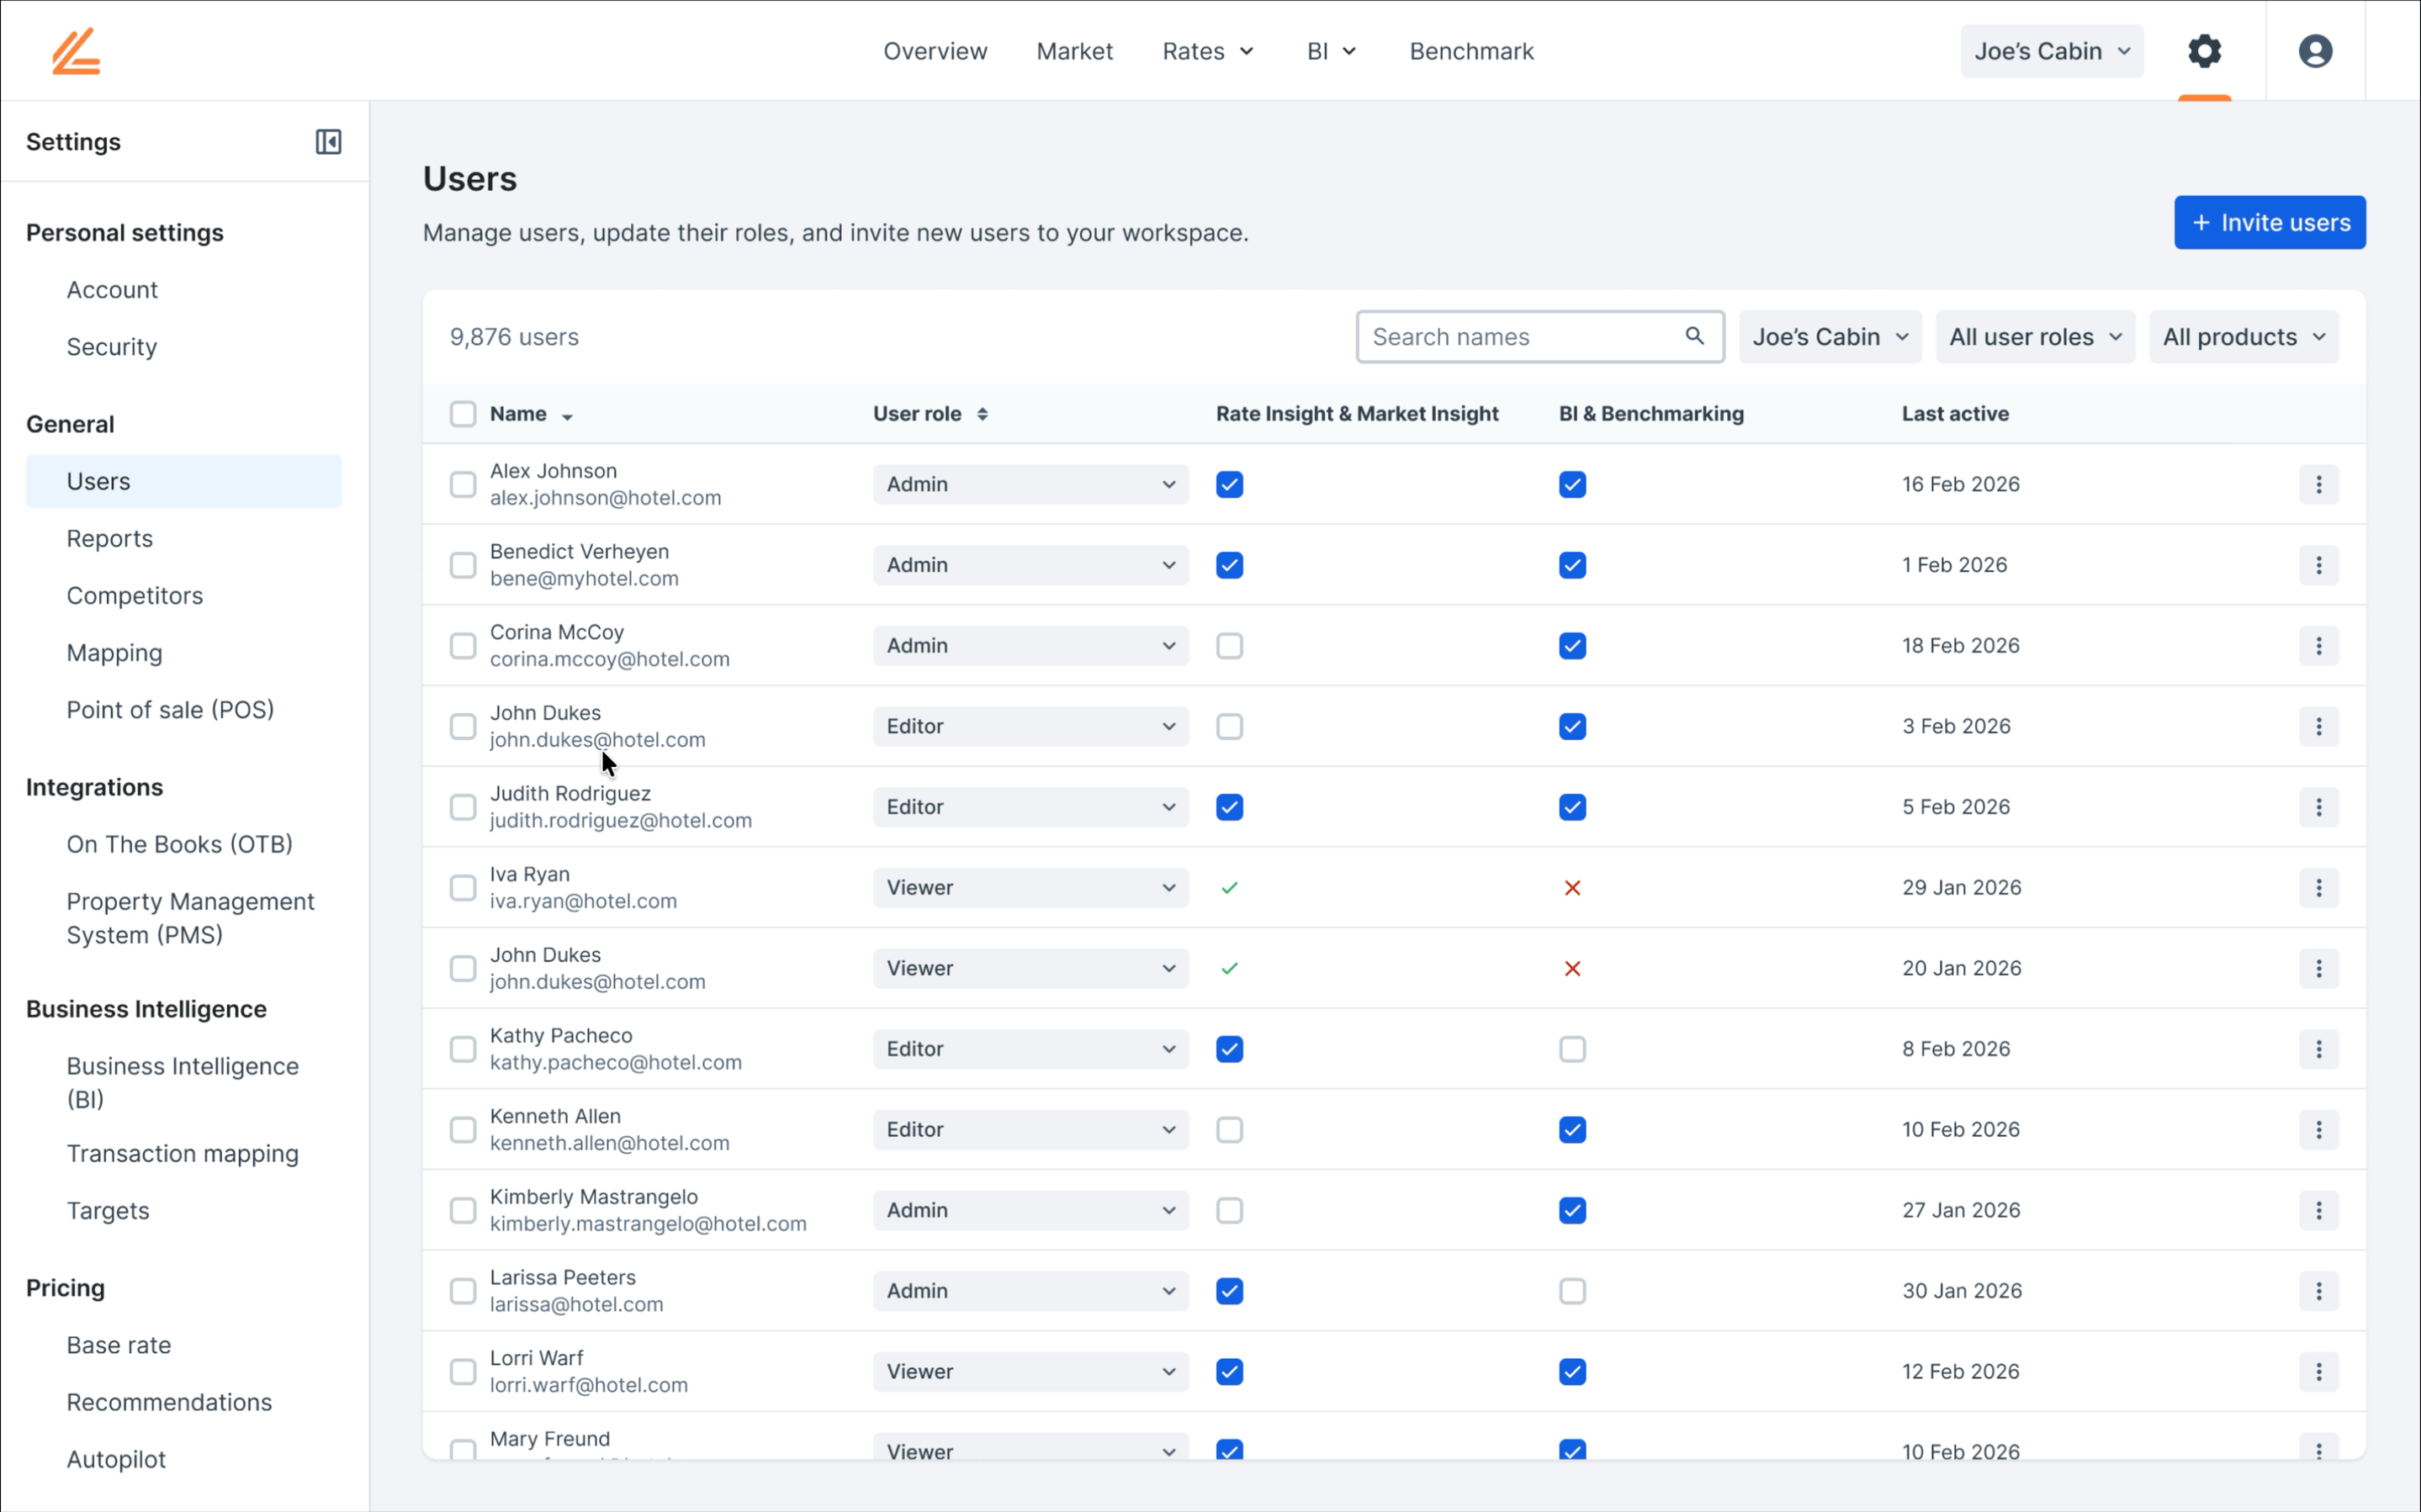Open the kebab menu for Iva Ryan
This screenshot has width=2421, height=1512.
2318,888
